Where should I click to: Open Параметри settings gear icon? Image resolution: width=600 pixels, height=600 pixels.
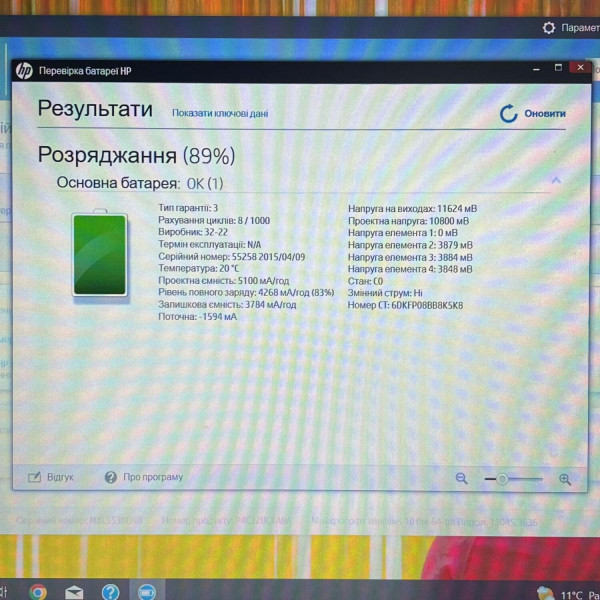click(549, 28)
